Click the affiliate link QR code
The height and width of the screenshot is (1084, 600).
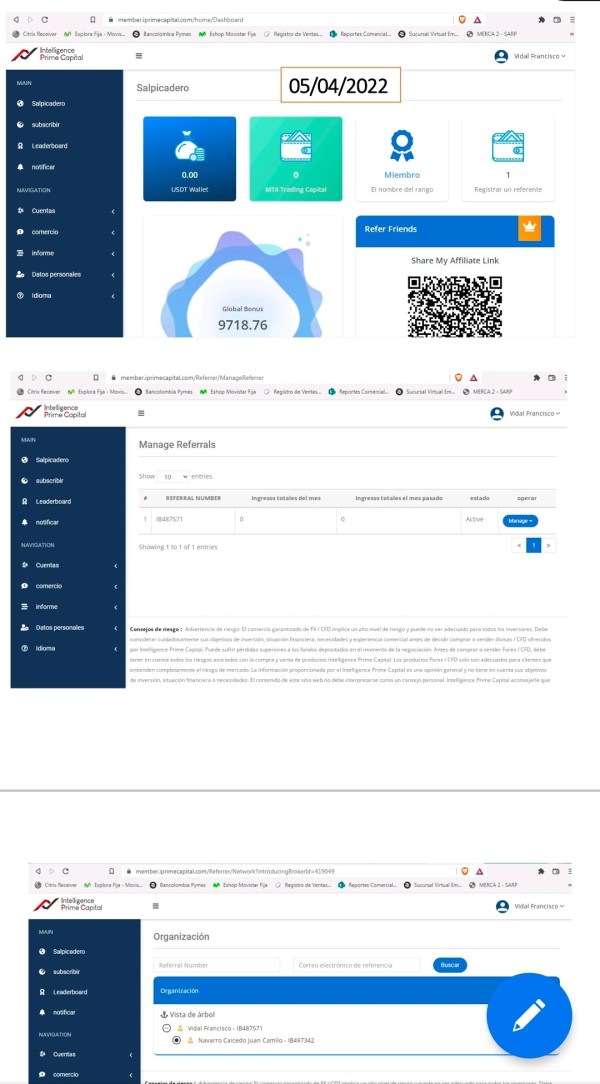[x=454, y=306]
